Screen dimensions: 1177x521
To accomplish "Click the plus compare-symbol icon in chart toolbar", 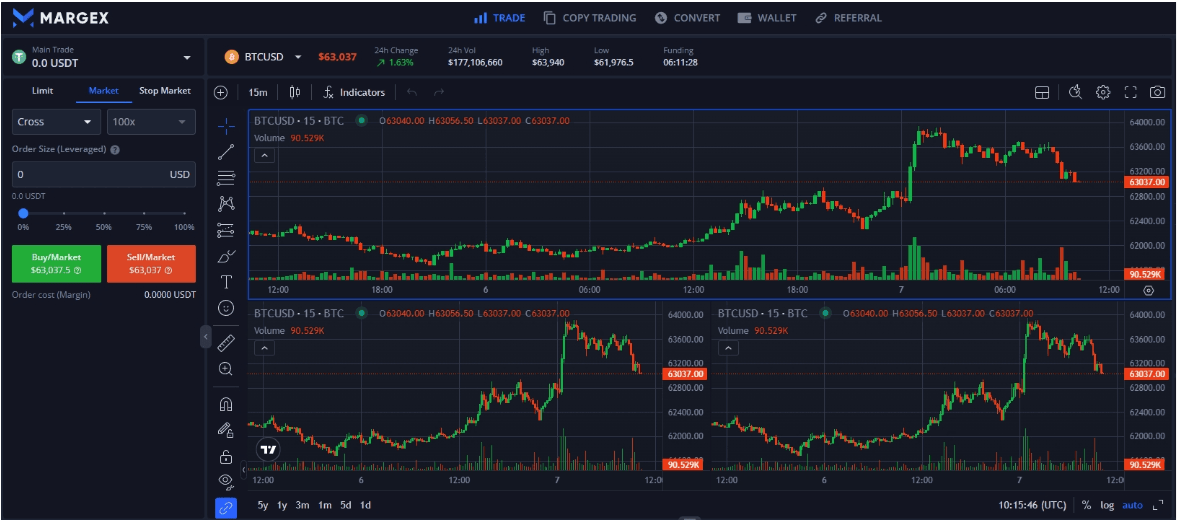I will 221,92.
